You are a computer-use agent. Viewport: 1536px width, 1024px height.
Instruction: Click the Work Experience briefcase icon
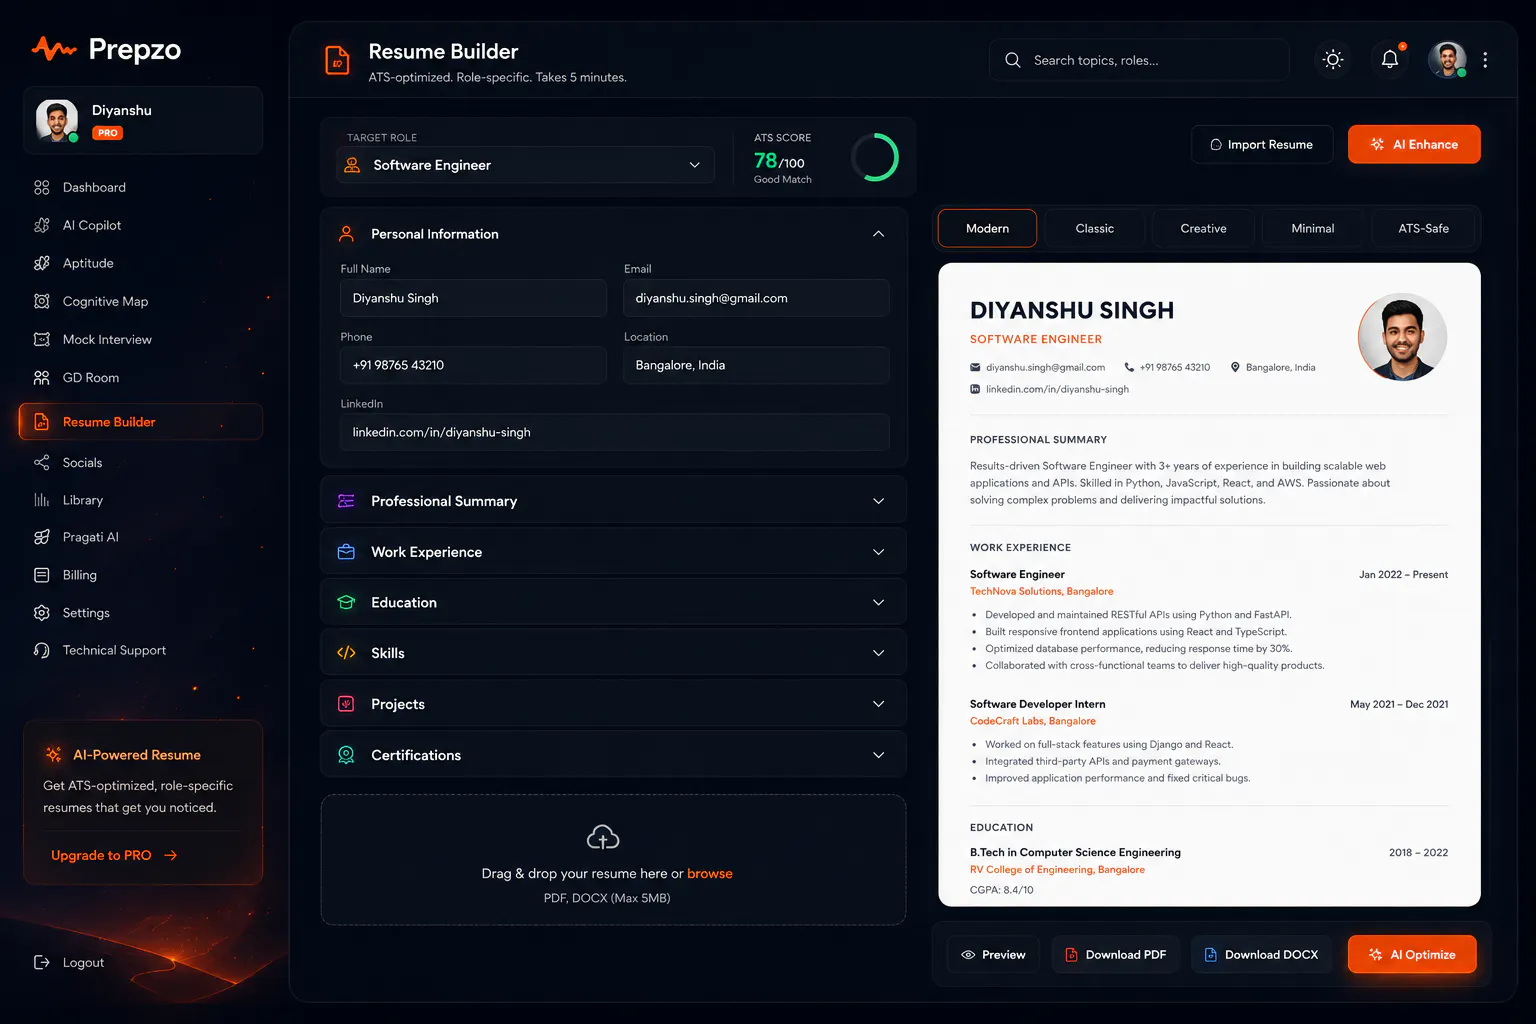coord(346,552)
